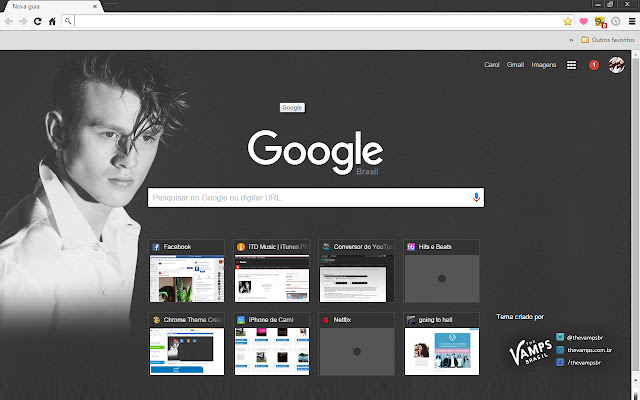Click the Twitter icon beside @thevampsbr
The image size is (640, 400).
[560, 337]
